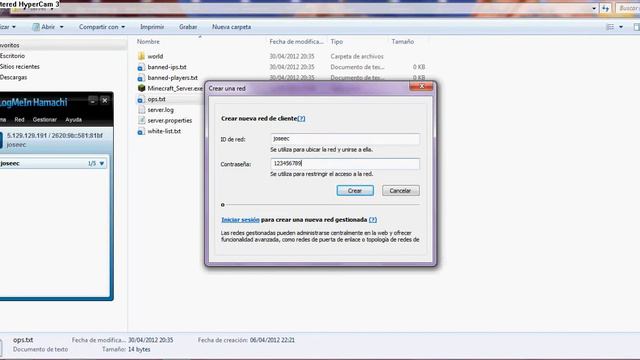Screen dimensions: 640x360
Task: Click the white-list.txt file icon
Action: (141, 131)
